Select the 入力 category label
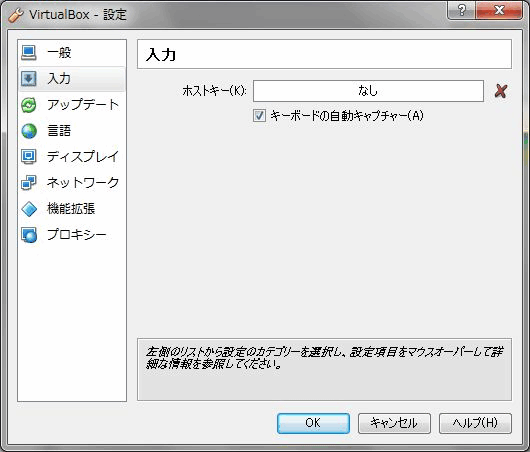 tap(59, 78)
